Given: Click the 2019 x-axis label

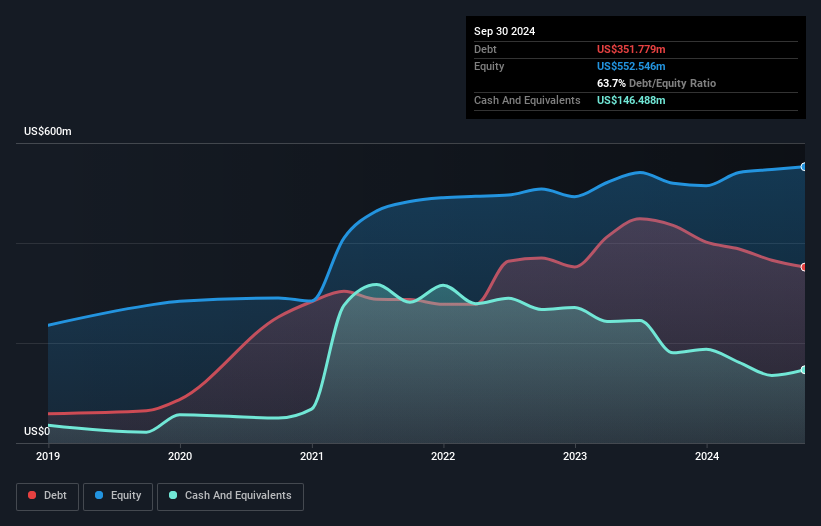Looking at the screenshot, I should (48, 456).
